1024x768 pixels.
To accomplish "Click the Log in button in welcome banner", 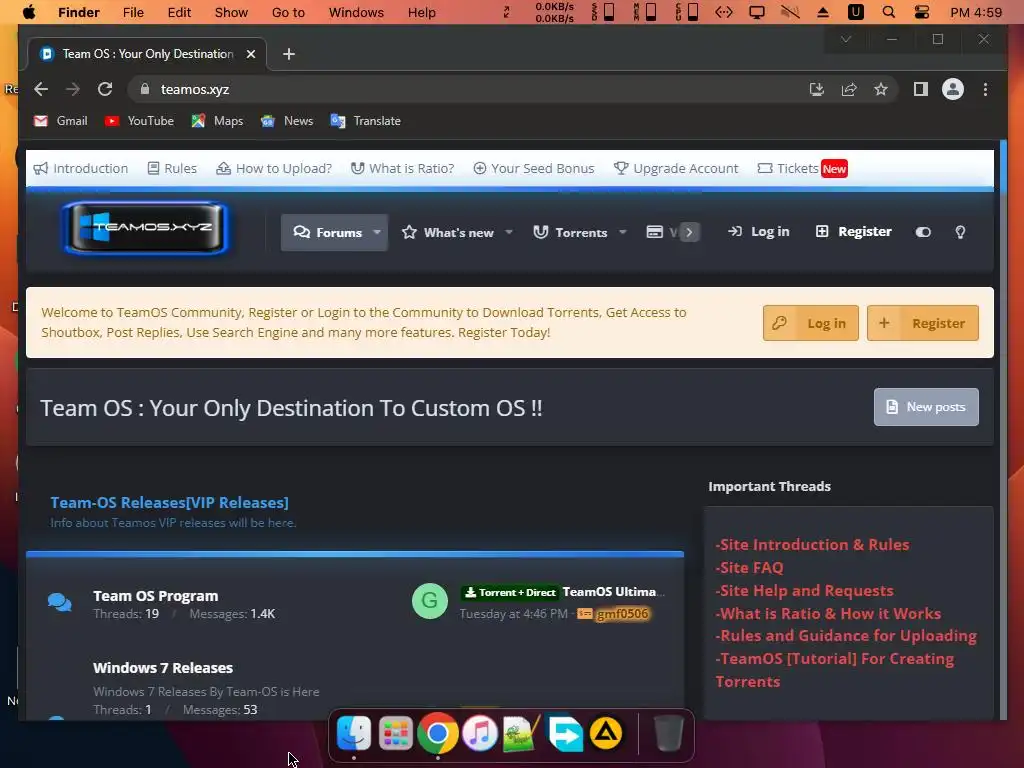I will tap(810, 323).
